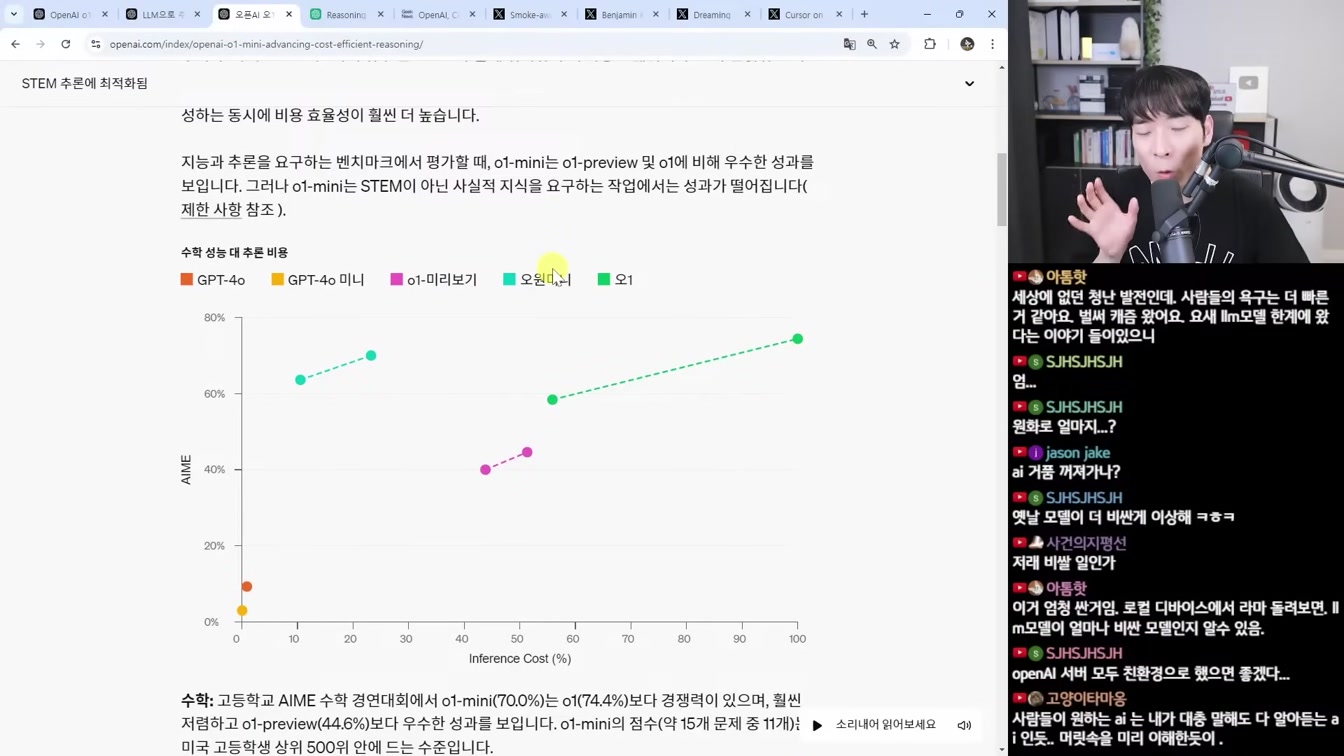Close the active 오픈AI tab
The width and height of the screenshot is (1344, 756).
(x=289, y=15)
